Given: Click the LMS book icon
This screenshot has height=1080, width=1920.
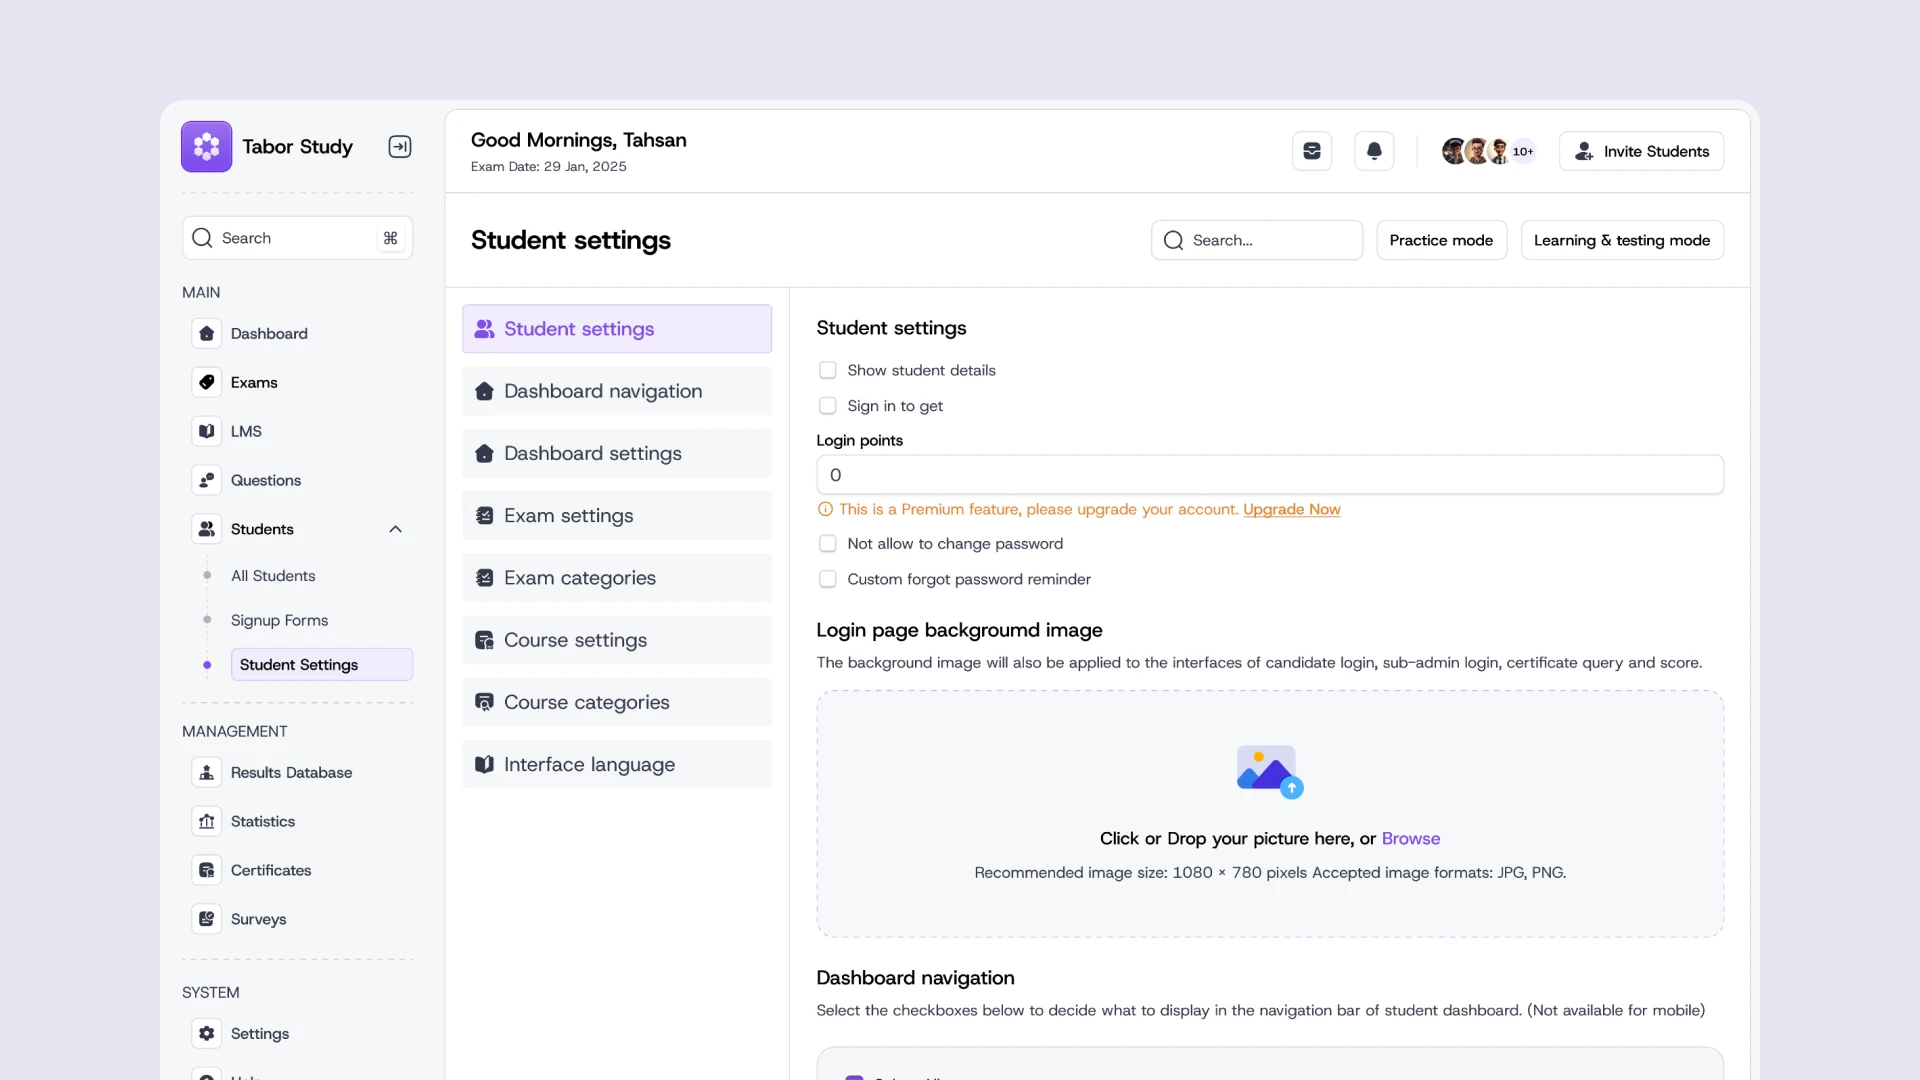Looking at the screenshot, I should pyautogui.click(x=207, y=431).
